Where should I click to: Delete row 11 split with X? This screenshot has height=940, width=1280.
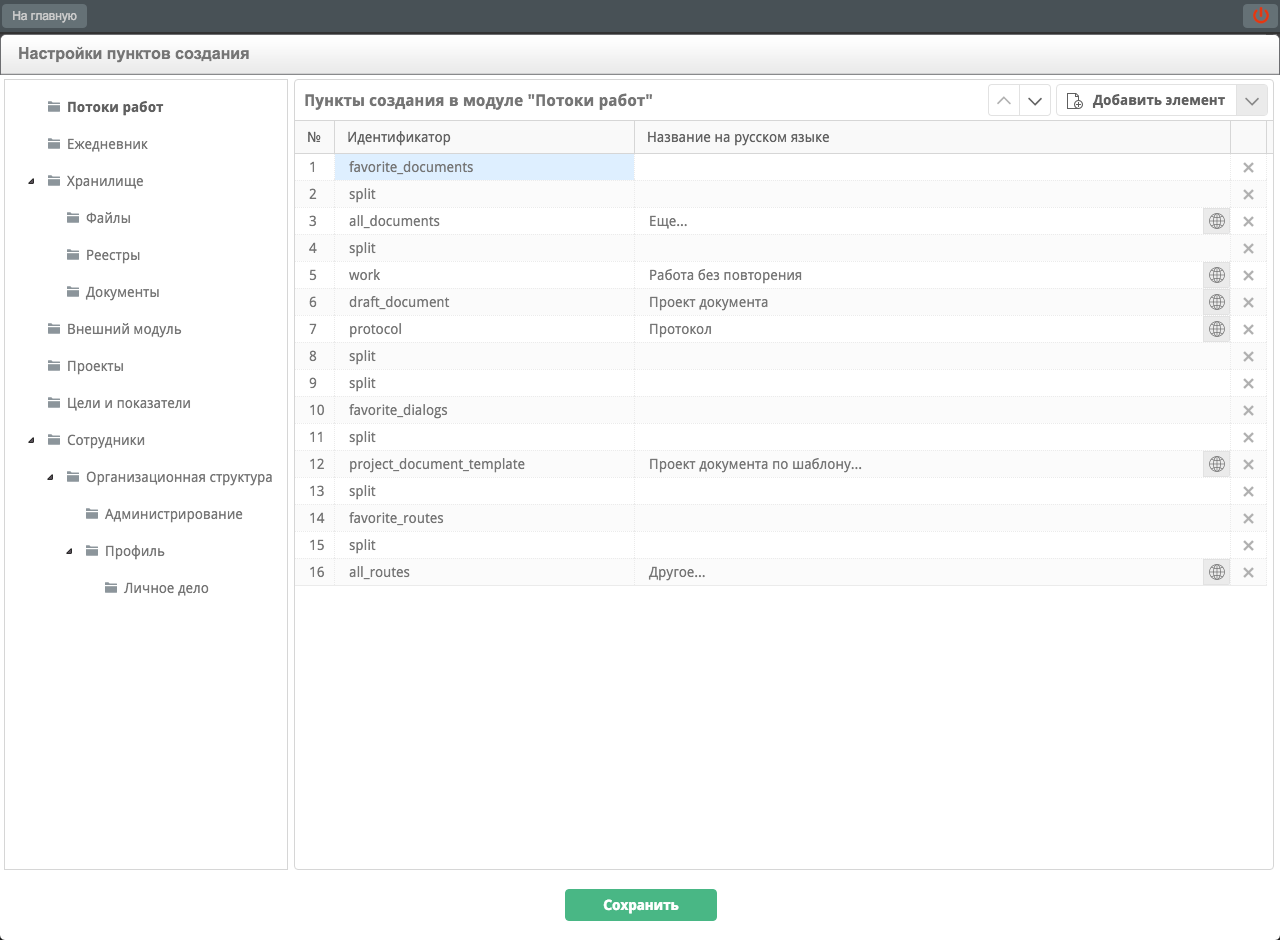(1248, 438)
